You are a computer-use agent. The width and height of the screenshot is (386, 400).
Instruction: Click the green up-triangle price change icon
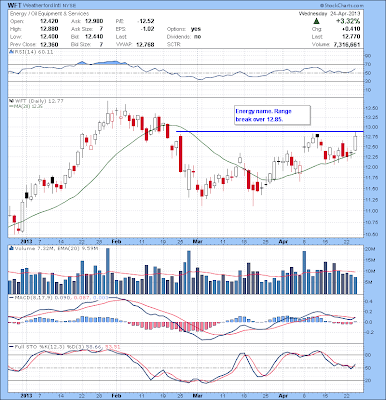point(316,21)
